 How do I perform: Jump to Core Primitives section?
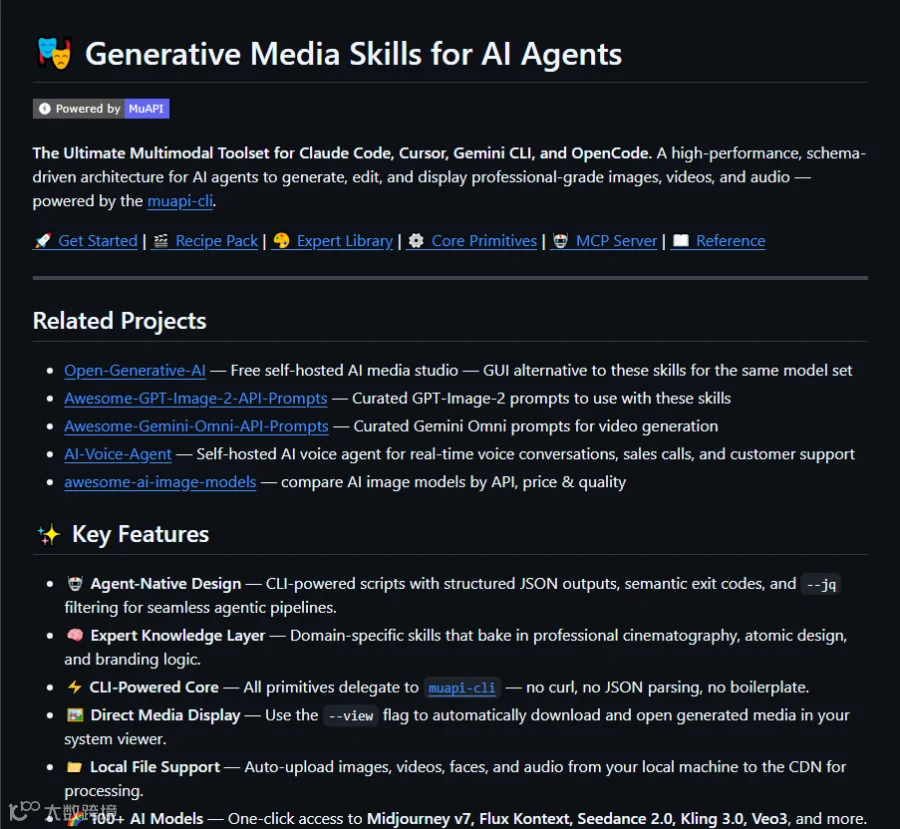(x=484, y=241)
